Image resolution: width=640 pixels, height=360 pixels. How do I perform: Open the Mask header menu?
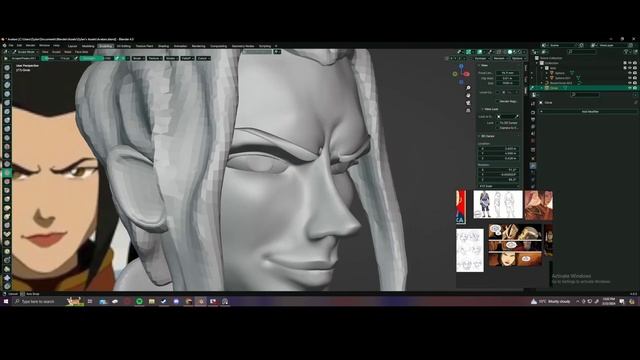68,52
